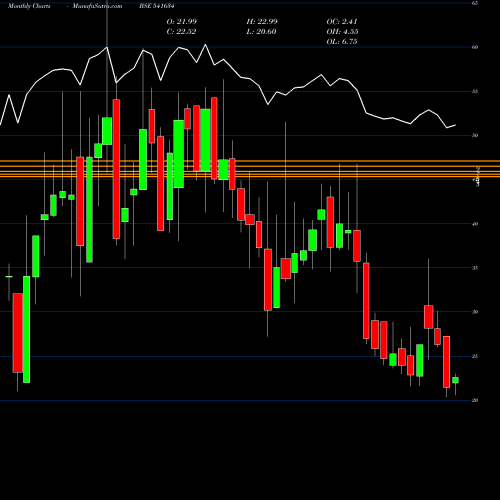The image size is (500, 500).
Task: Click the 60 price axis label
Action: (x=475, y=47)
